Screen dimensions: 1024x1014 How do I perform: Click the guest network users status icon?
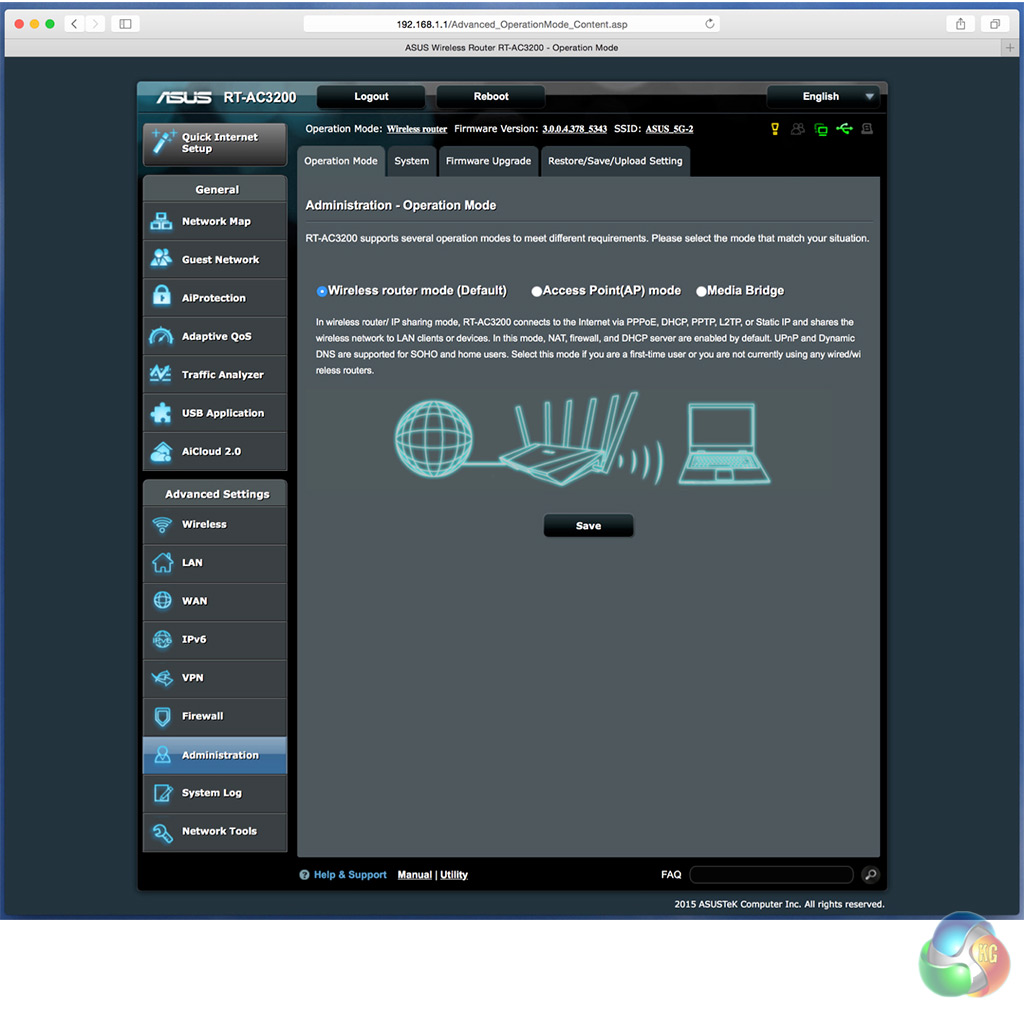point(797,129)
